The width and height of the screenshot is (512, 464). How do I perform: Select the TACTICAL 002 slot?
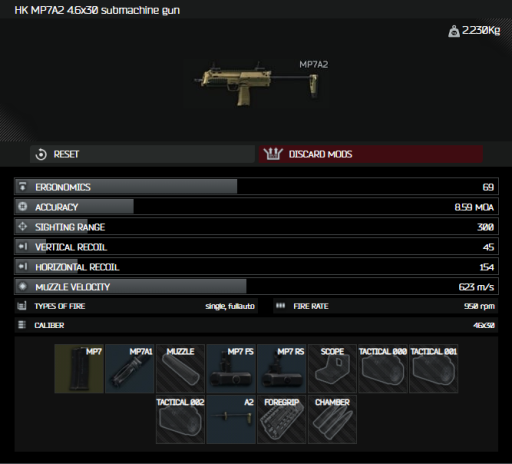click(x=180, y=419)
